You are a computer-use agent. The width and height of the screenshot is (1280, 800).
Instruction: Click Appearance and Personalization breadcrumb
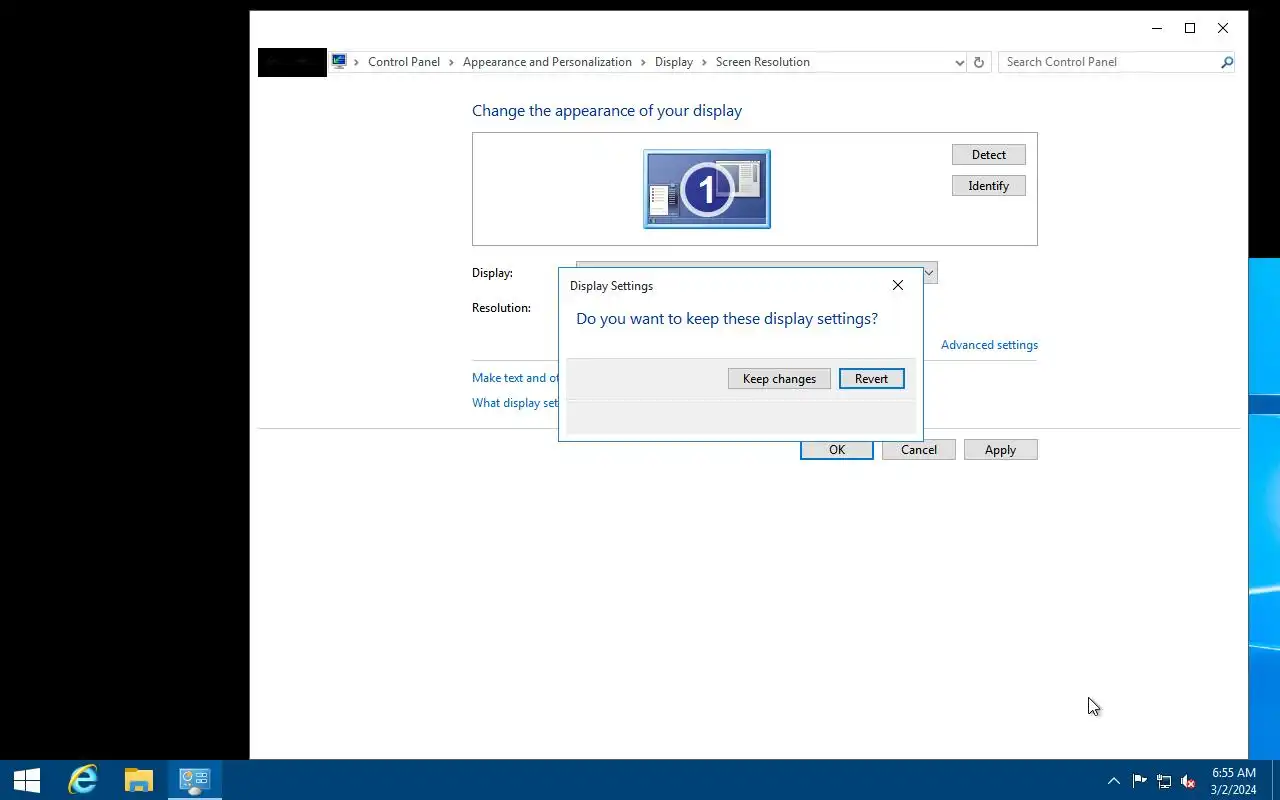point(547,62)
